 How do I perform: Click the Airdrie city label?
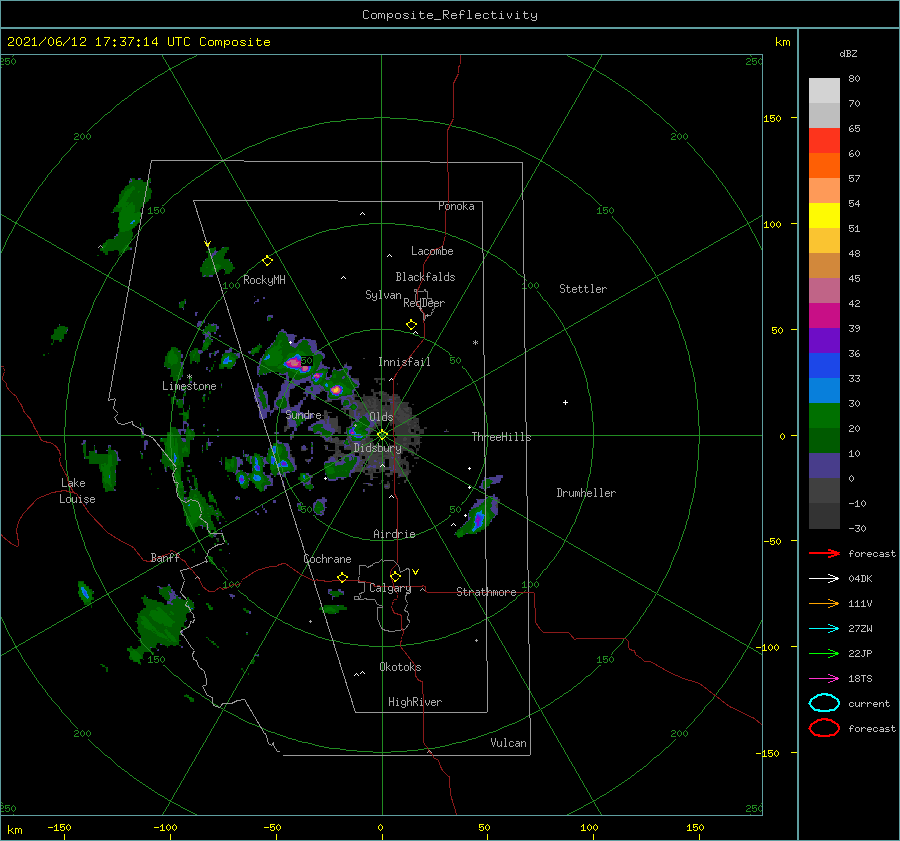pos(394,534)
